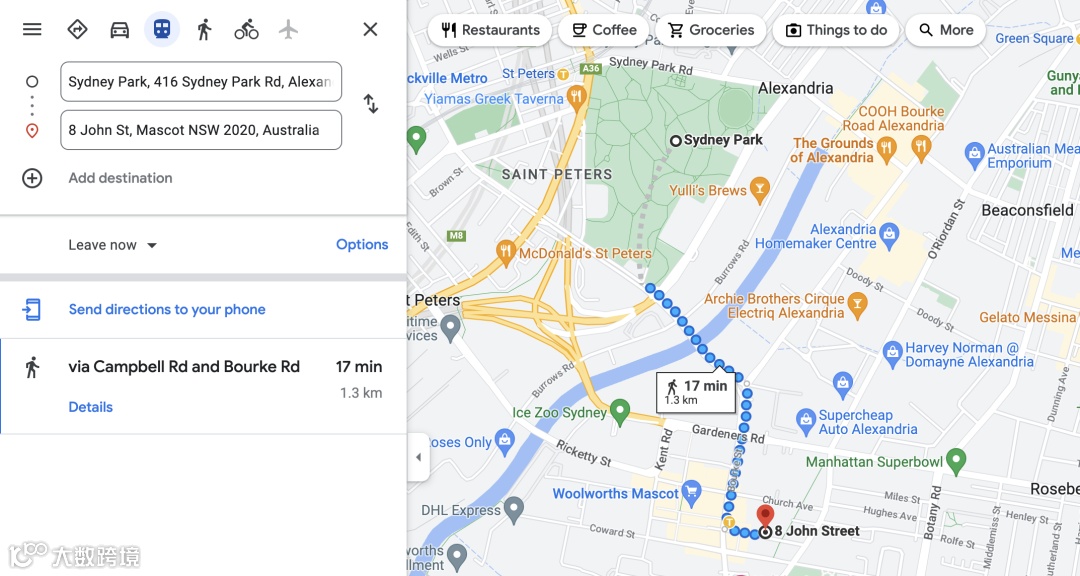1080x576 pixels.
Task: Open route Options
Action: point(362,245)
